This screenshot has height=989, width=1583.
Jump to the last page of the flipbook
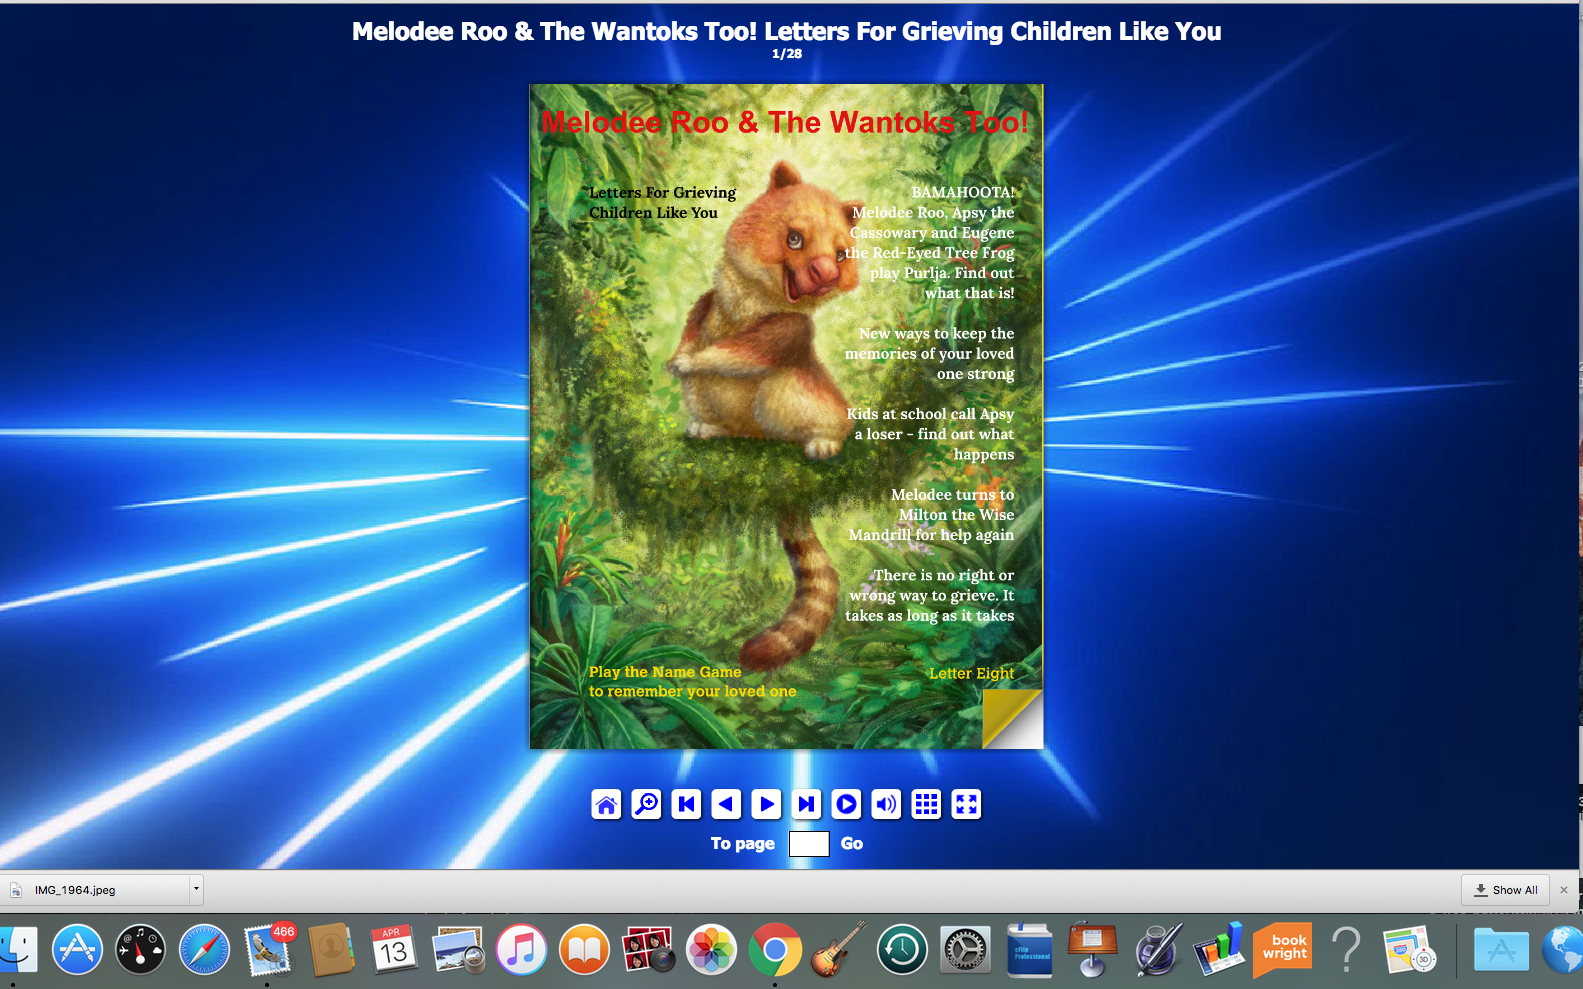tap(806, 804)
